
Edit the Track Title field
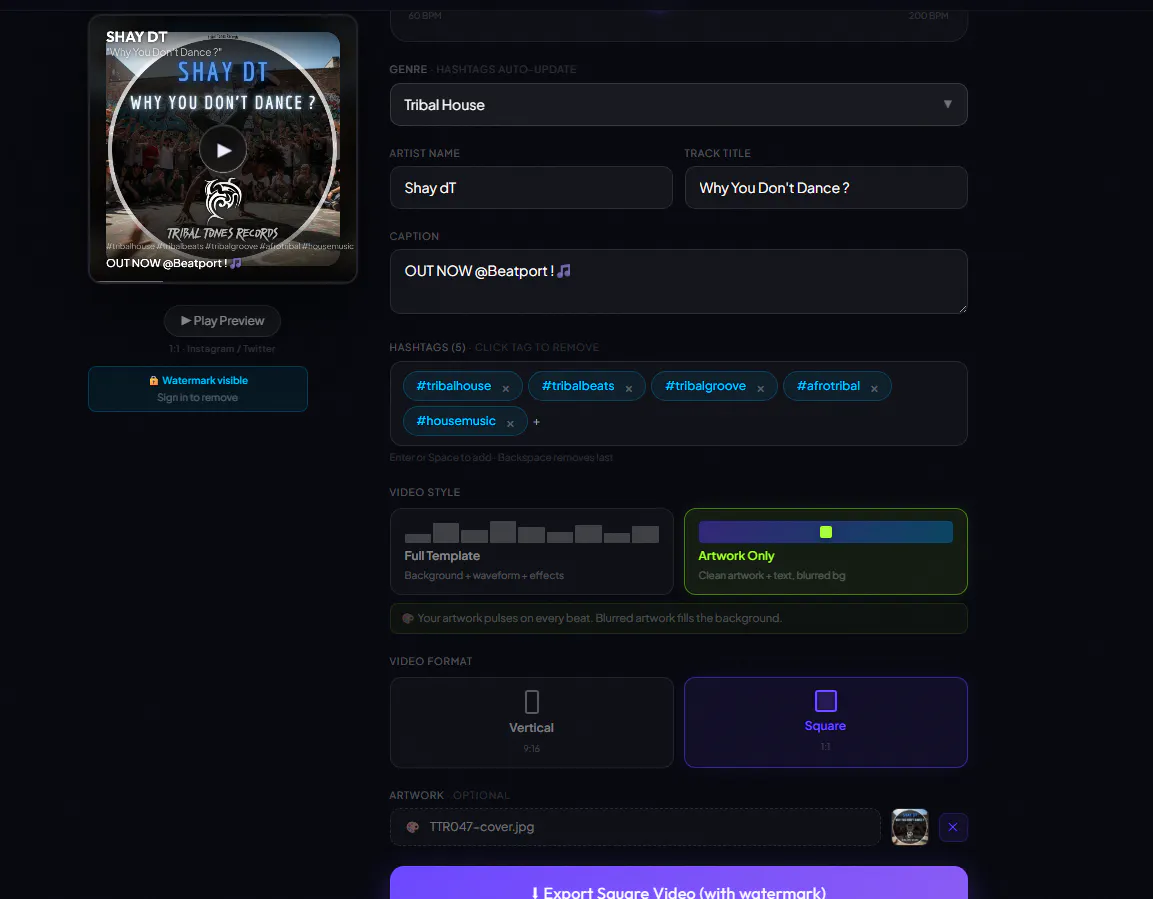[x=826, y=187]
